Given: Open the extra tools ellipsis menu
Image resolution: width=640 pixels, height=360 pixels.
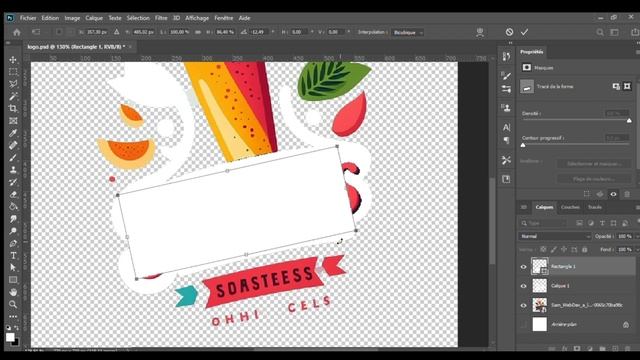Looking at the screenshot, I should (13, 316).
